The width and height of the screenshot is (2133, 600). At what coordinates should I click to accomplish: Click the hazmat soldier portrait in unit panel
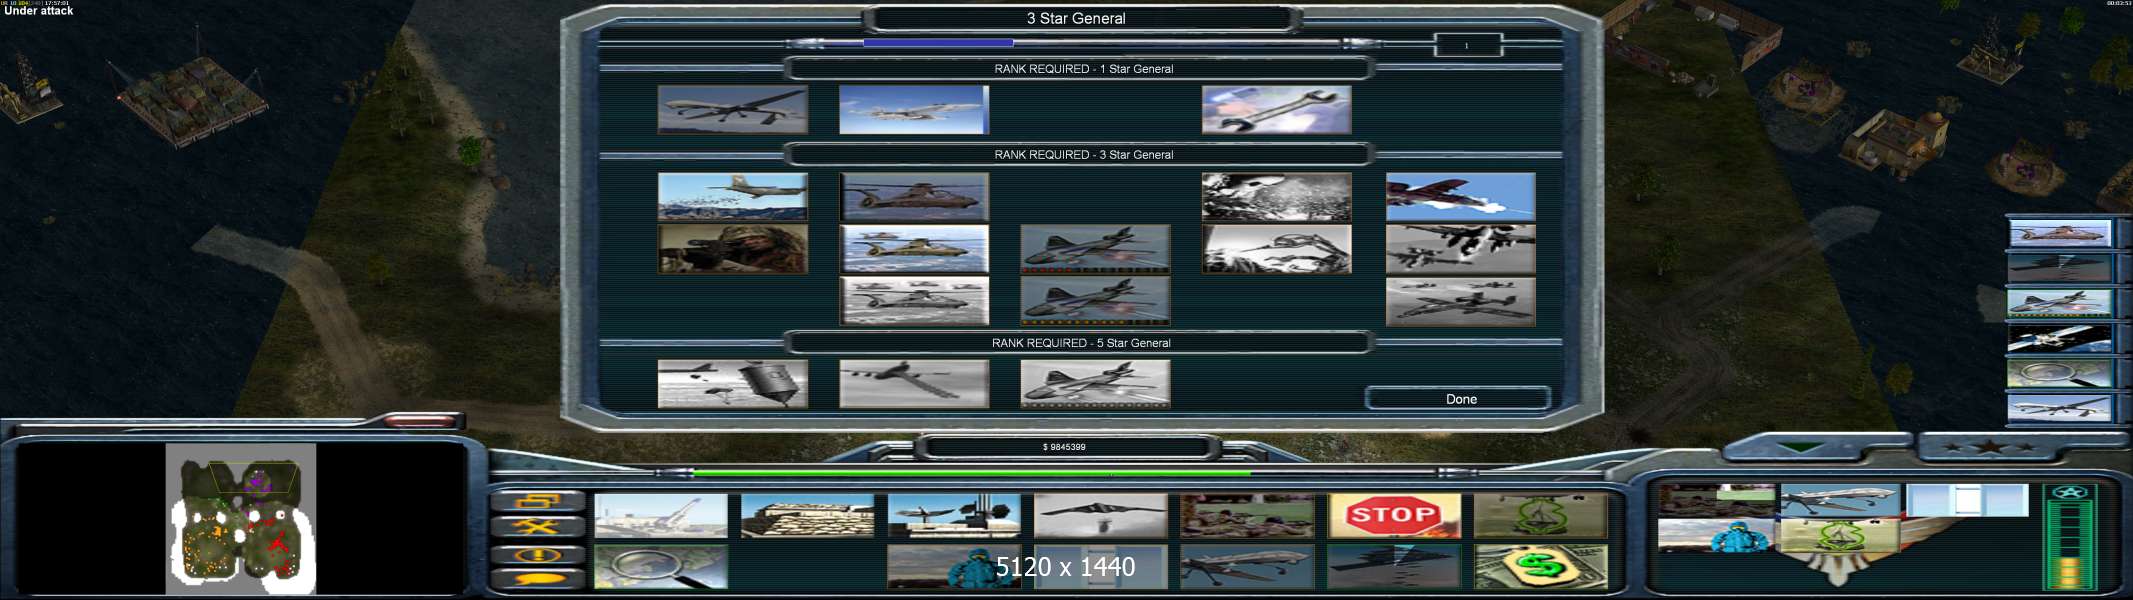pyautogui.click(x=1716, y=536)
